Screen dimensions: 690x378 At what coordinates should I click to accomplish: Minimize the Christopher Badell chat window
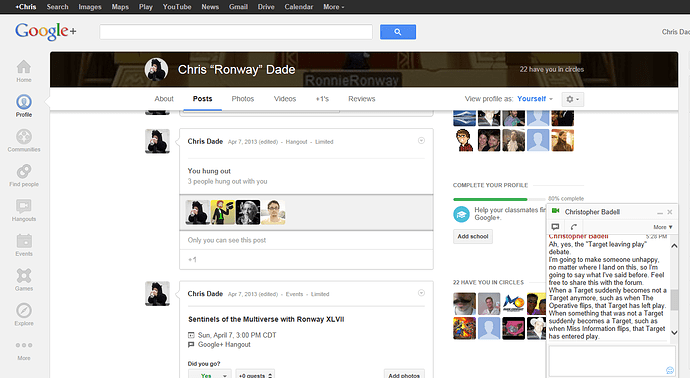660,213
